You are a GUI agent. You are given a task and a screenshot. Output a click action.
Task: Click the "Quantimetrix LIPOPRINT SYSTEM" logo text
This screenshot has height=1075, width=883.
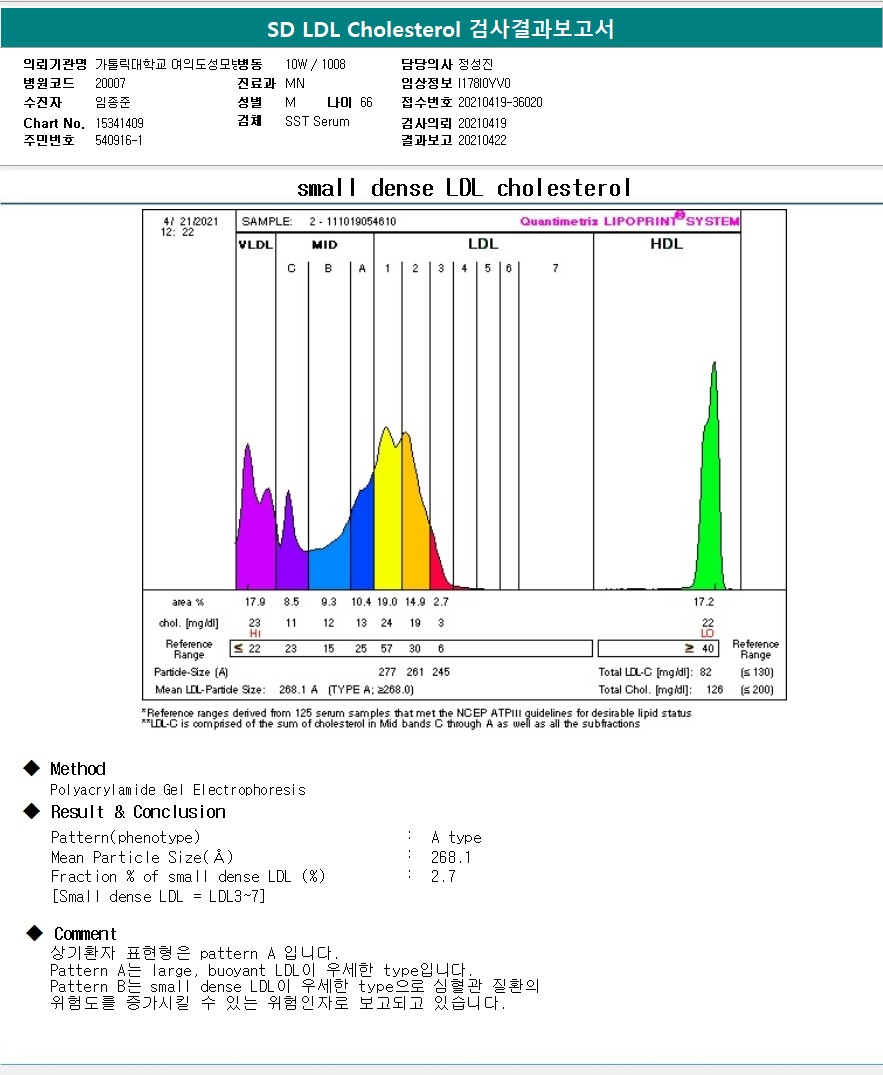pyautogui.click(x=629, y=221)
